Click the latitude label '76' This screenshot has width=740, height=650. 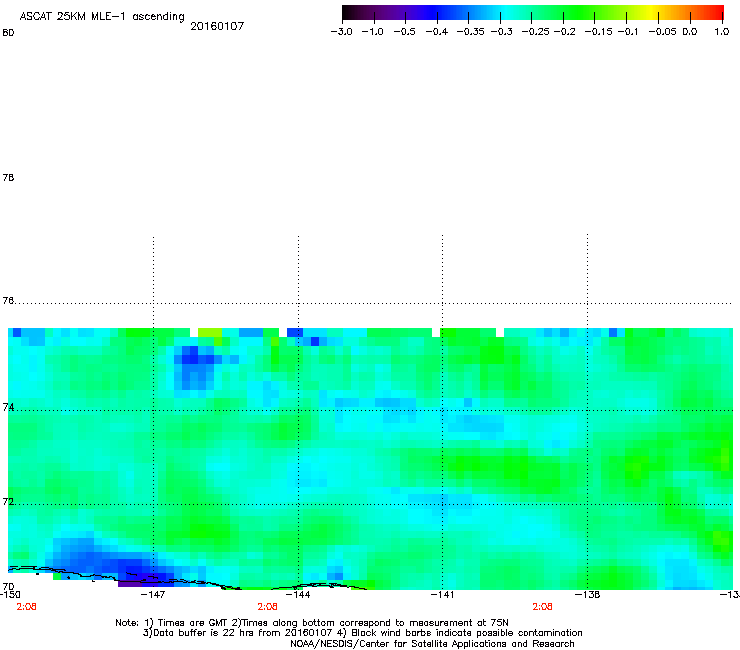pos(8,301)
